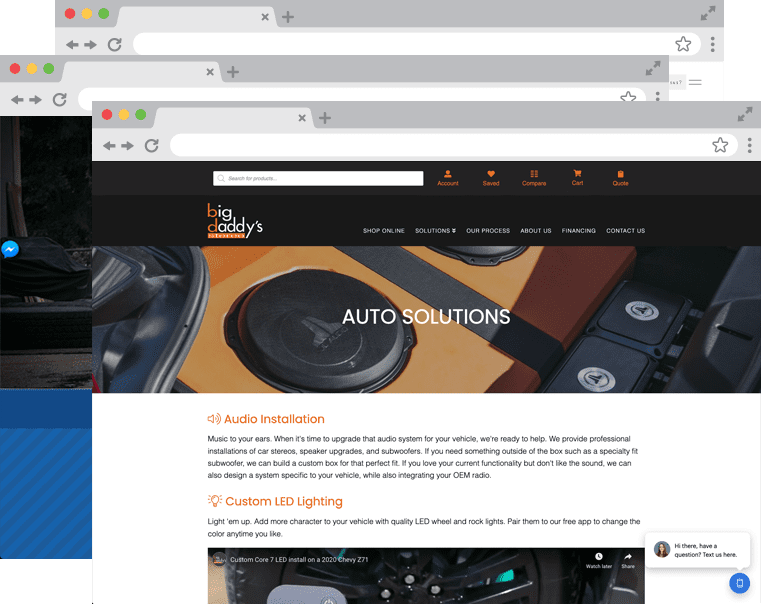761x604 pixels.
Task: Go to Our Process page
Action: click(x=488, y=231)
